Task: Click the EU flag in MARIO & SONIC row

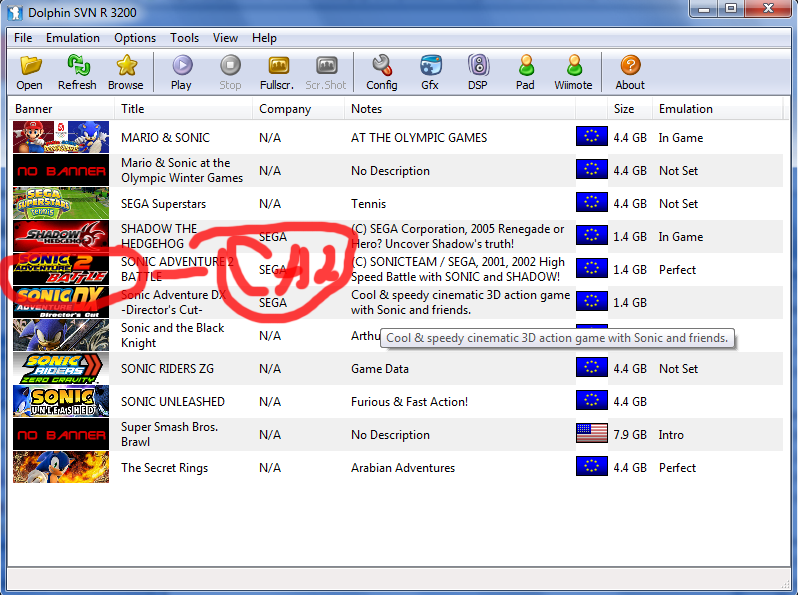Action: pos(592,136)
